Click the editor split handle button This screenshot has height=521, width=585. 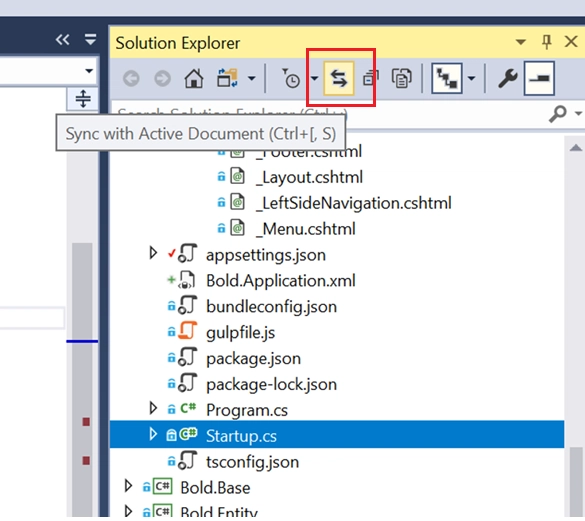(x=83, y=99)
